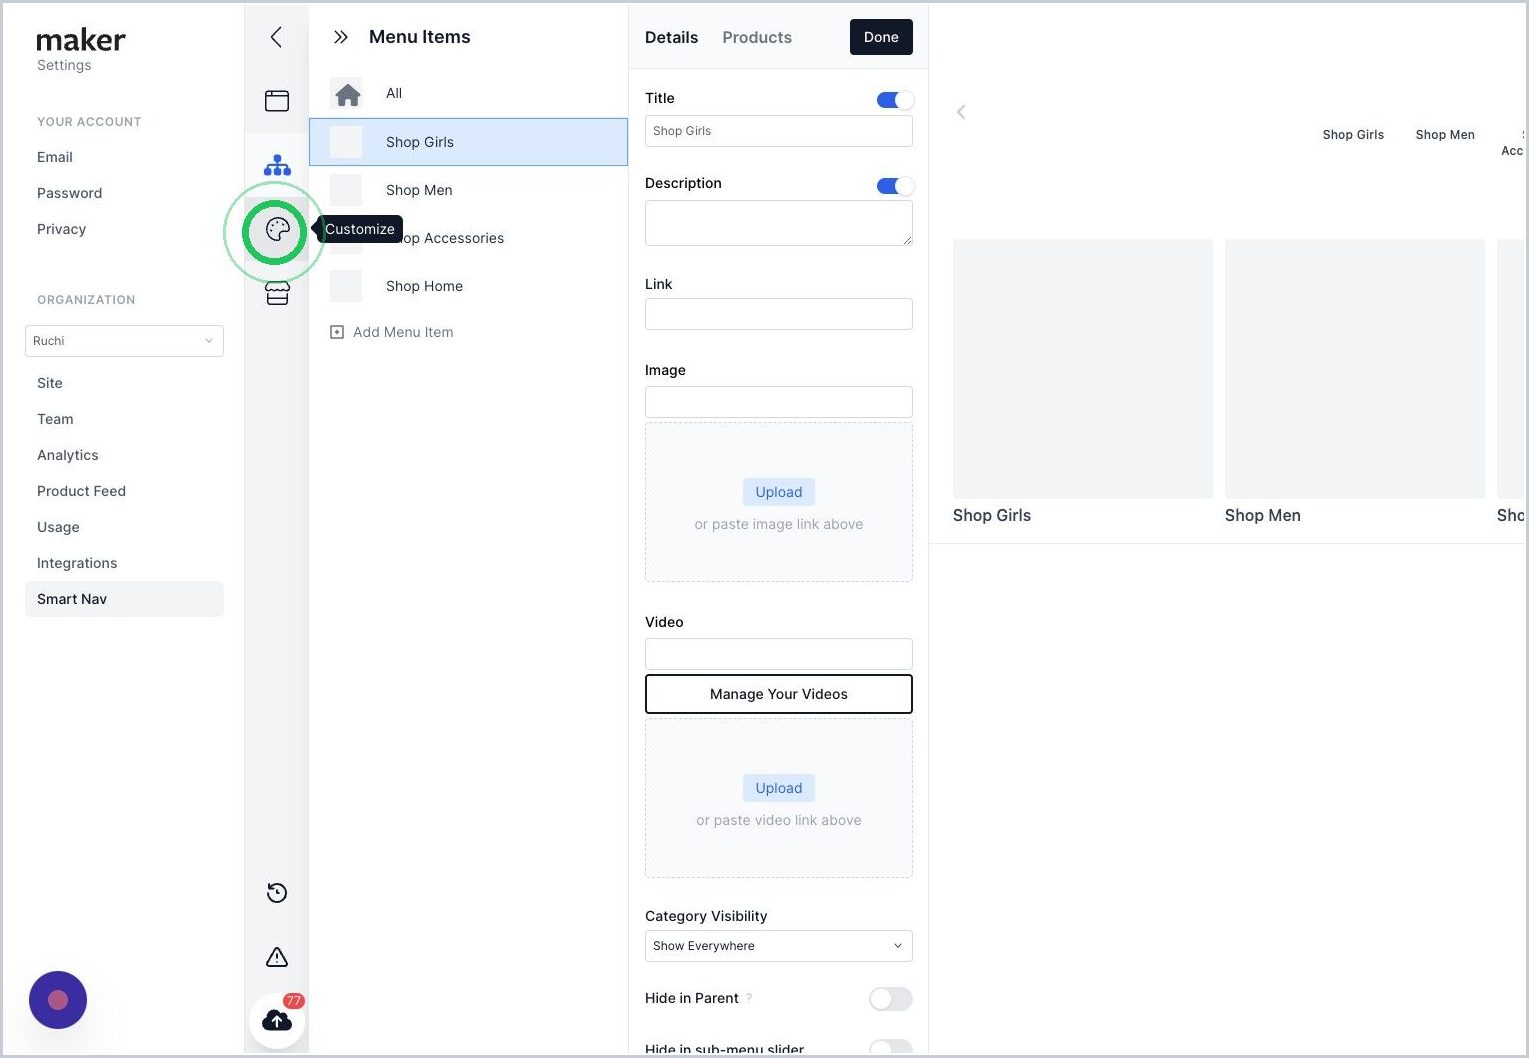Open Integrations in settings sidebar
The height and width of the screenshot is (1058, 1529).
tap(77, 563)
